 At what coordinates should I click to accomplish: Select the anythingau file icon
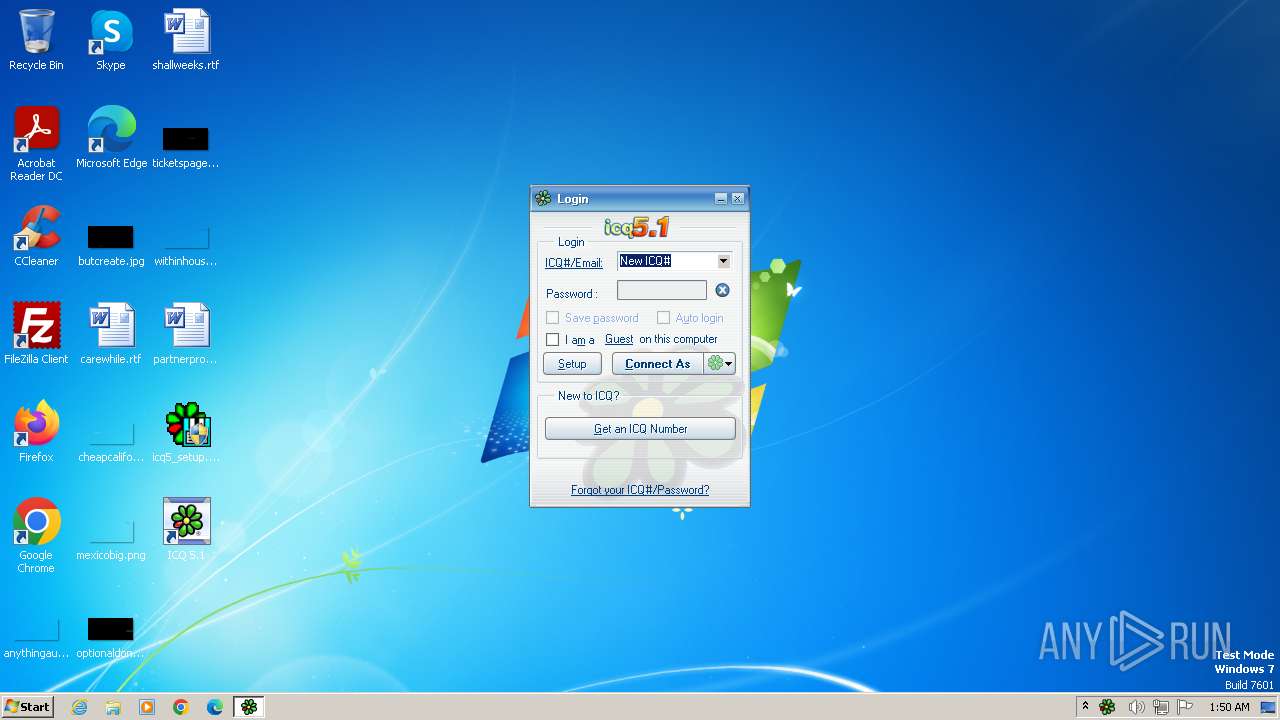click(x=36, y=628)
